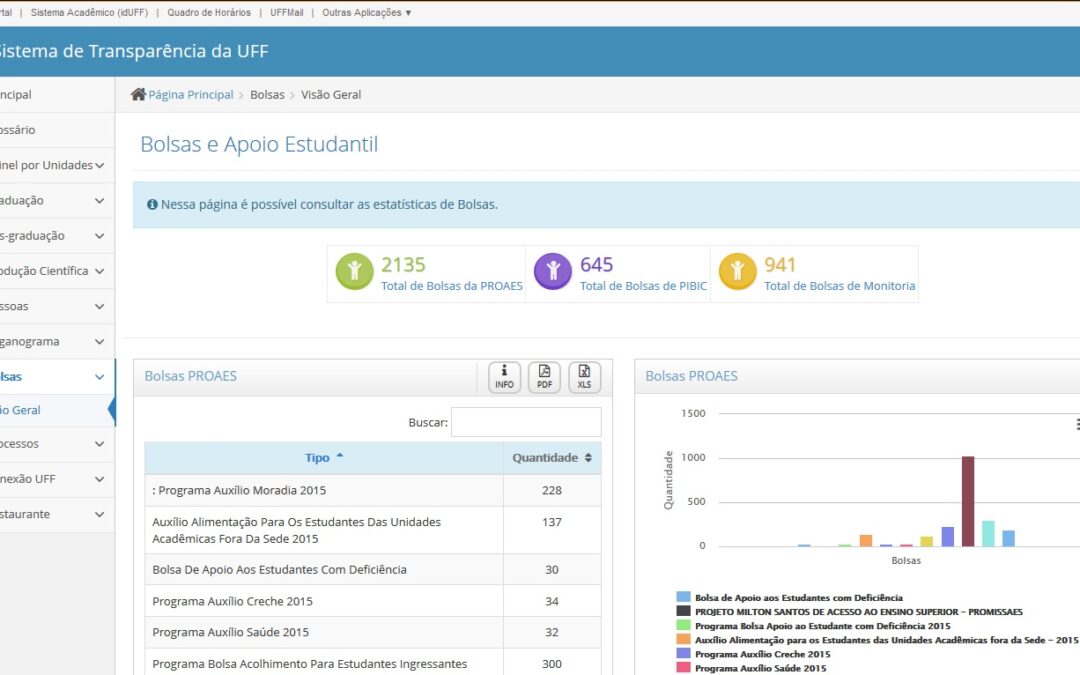Sort the table by Quantidade column
Viewport: 1080px width, 675px height.
552,458
